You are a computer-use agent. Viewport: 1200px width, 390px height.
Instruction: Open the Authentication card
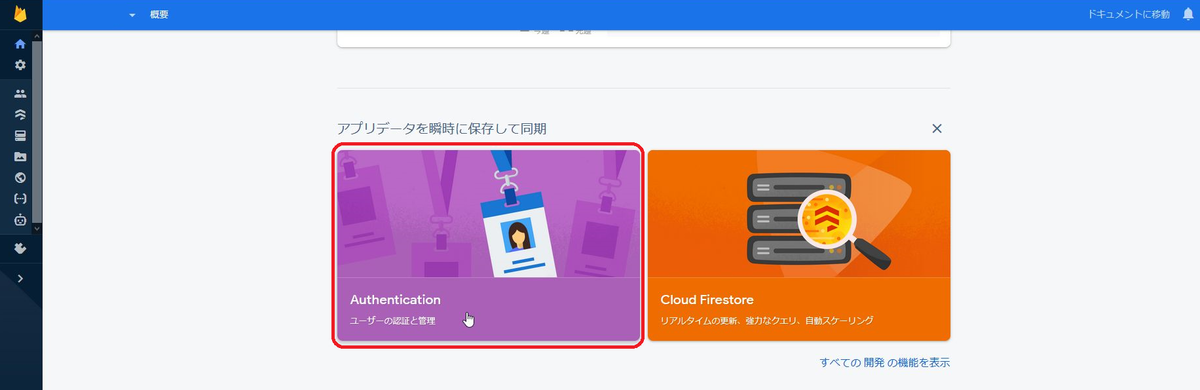(x=488, y=246)
